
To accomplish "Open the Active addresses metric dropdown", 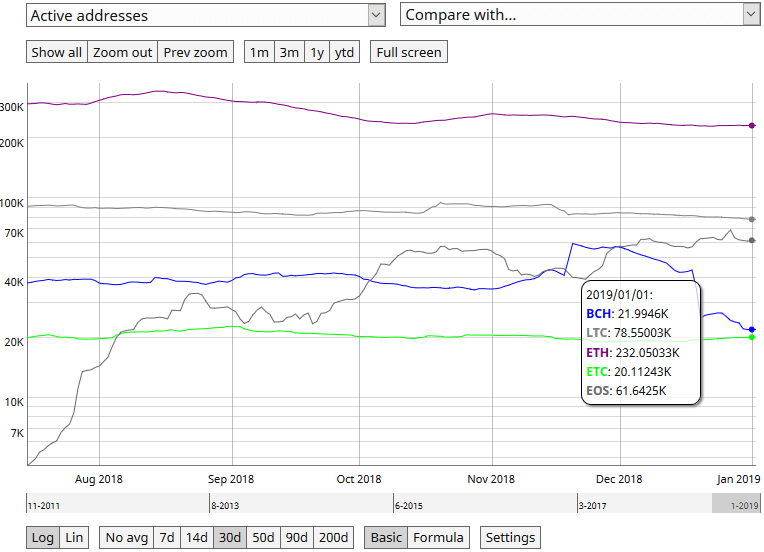I will pos(206,15).
